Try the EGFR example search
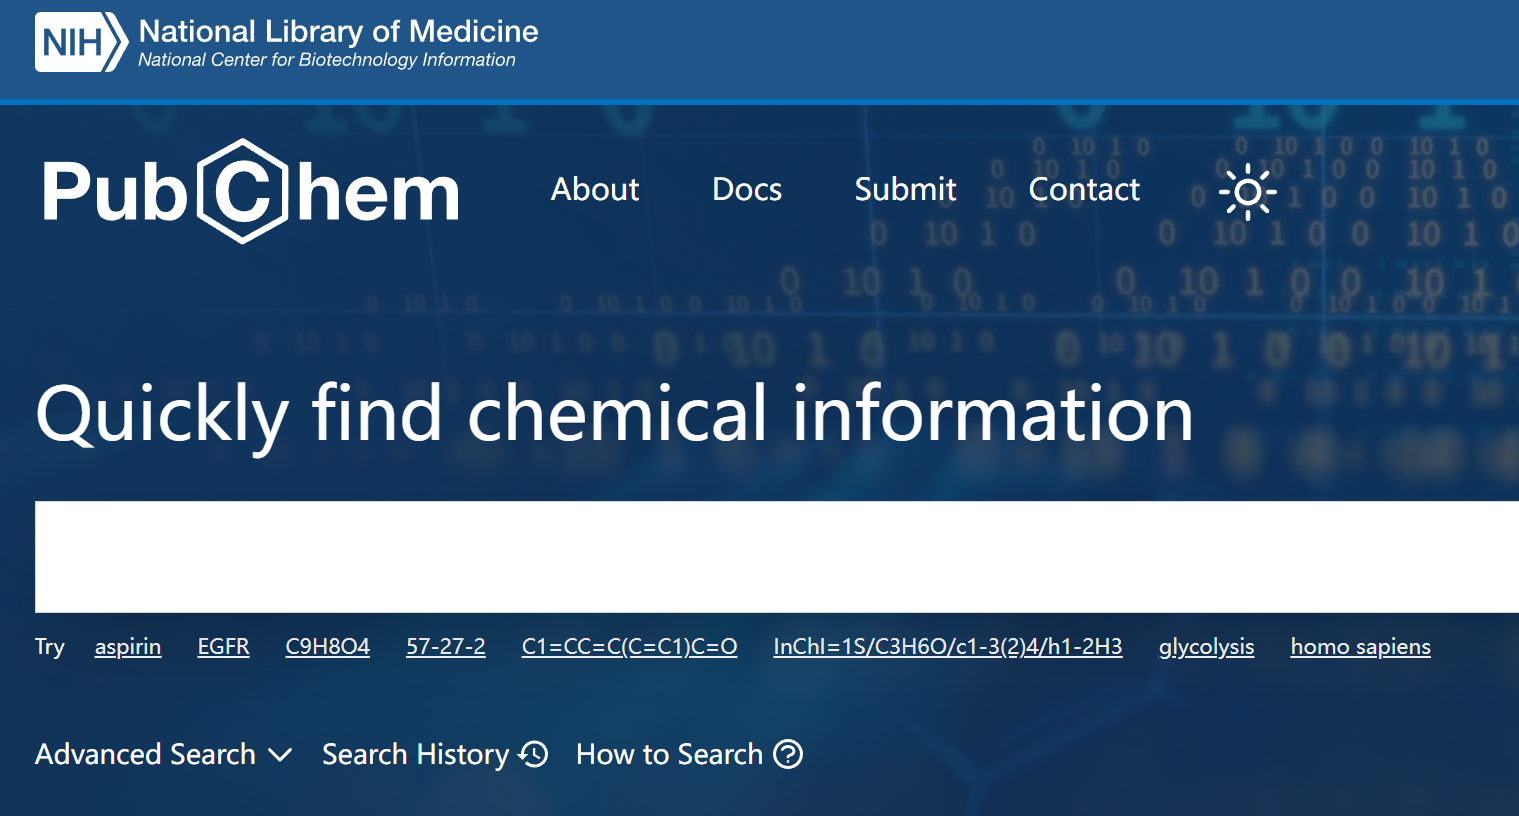1519x816 pixels. (223, 647)
